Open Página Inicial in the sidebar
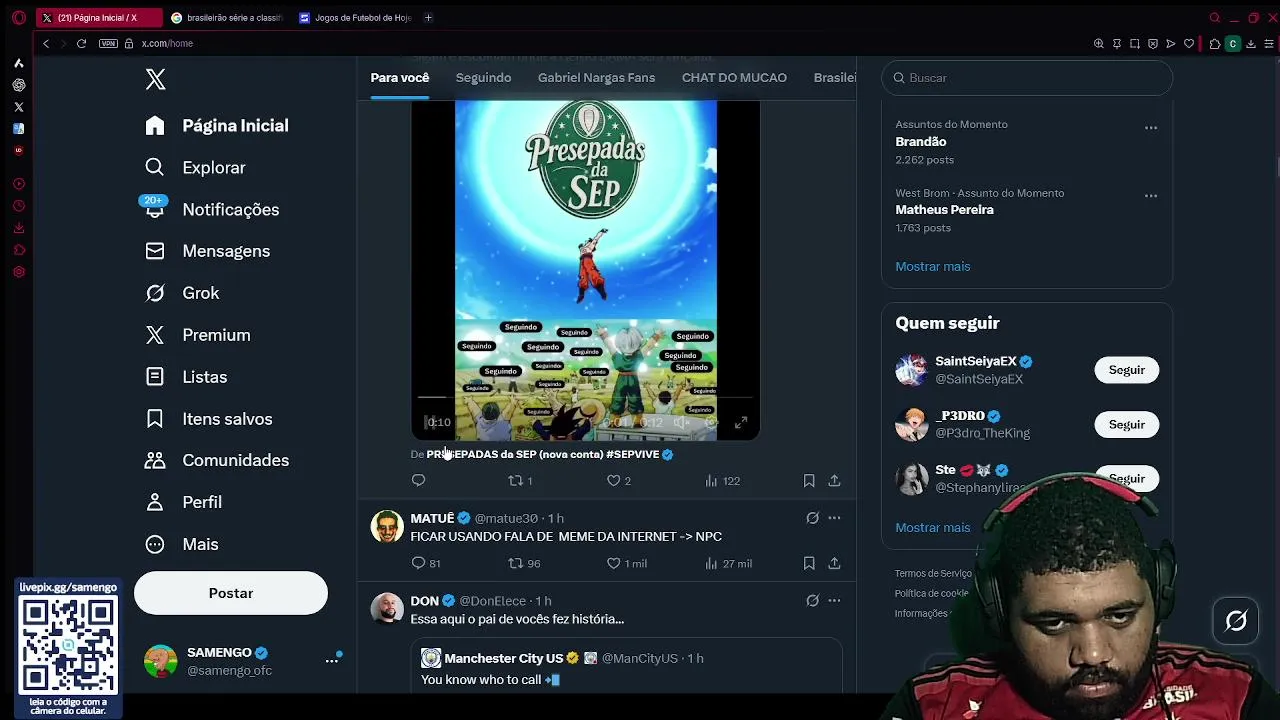Viewport: 1280px width, 720px height. (x=217, y=126)
